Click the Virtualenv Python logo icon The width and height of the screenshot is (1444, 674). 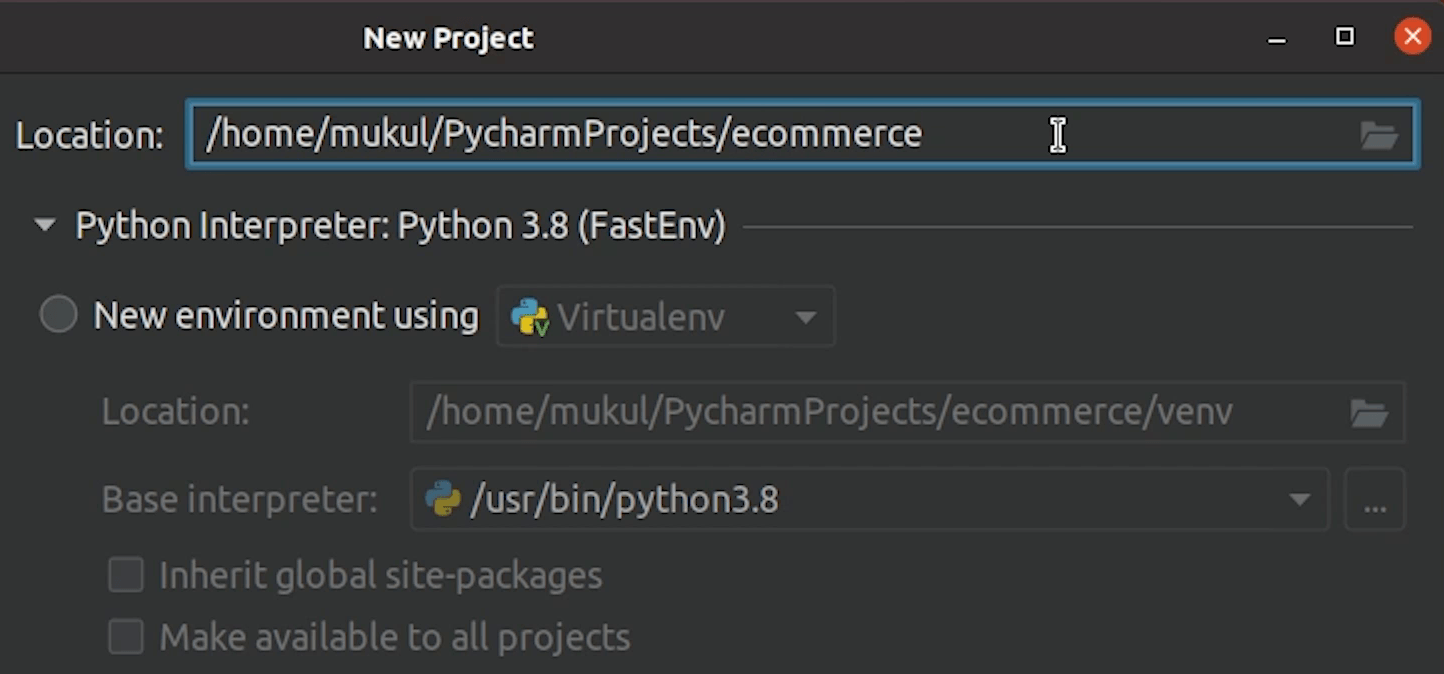[x=528, y=317]
